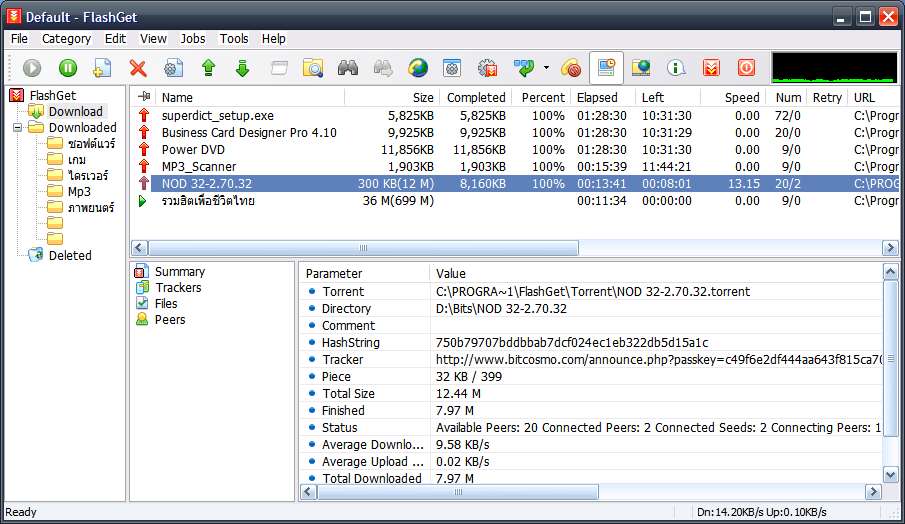Select the NOD 32-2.70.32 row
The image size is (905, 524).
[517, 184]
